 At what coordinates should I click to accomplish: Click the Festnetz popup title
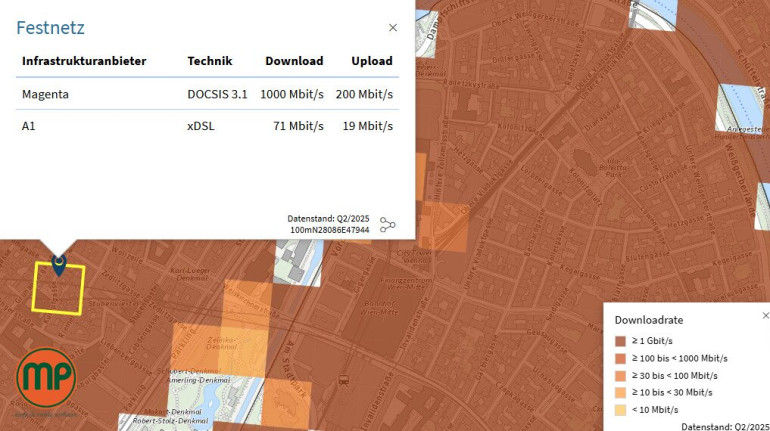click(50, 28)
